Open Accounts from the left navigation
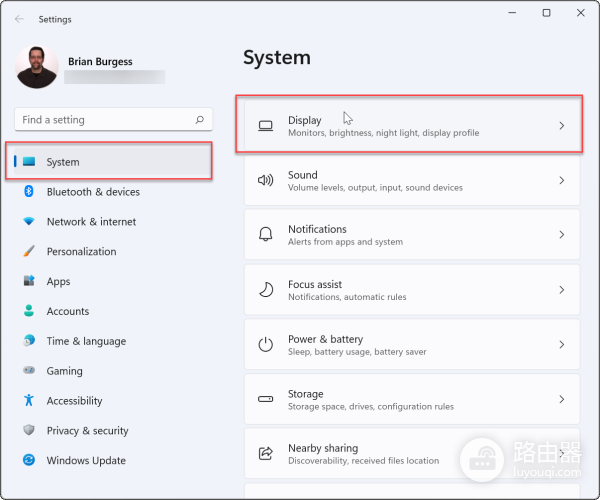The image size is (600, 500). coord(67,312)
